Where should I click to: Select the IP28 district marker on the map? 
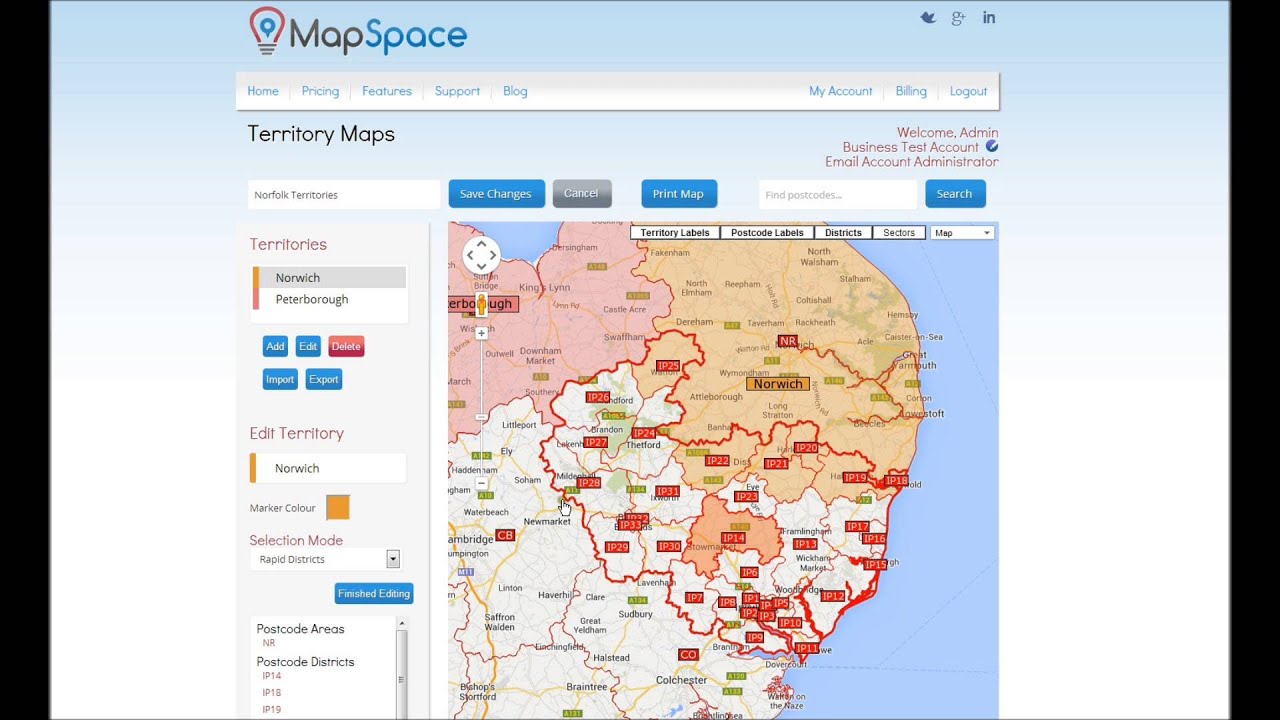[589, 483]
